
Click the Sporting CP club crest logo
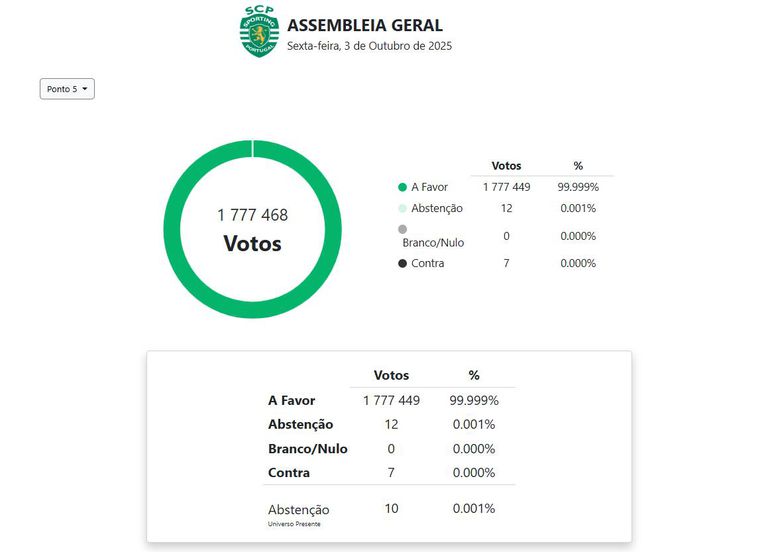coord(259,31)
